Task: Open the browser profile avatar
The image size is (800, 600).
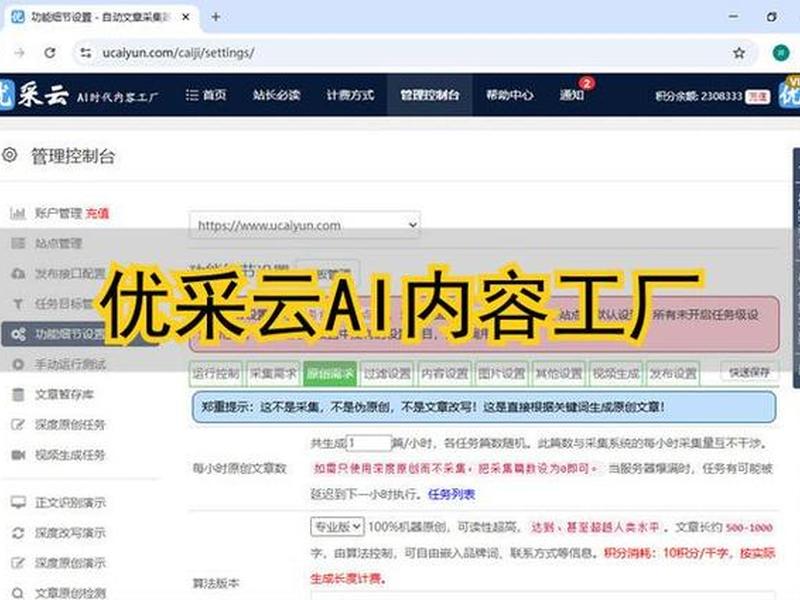Action: coord(781,53)
